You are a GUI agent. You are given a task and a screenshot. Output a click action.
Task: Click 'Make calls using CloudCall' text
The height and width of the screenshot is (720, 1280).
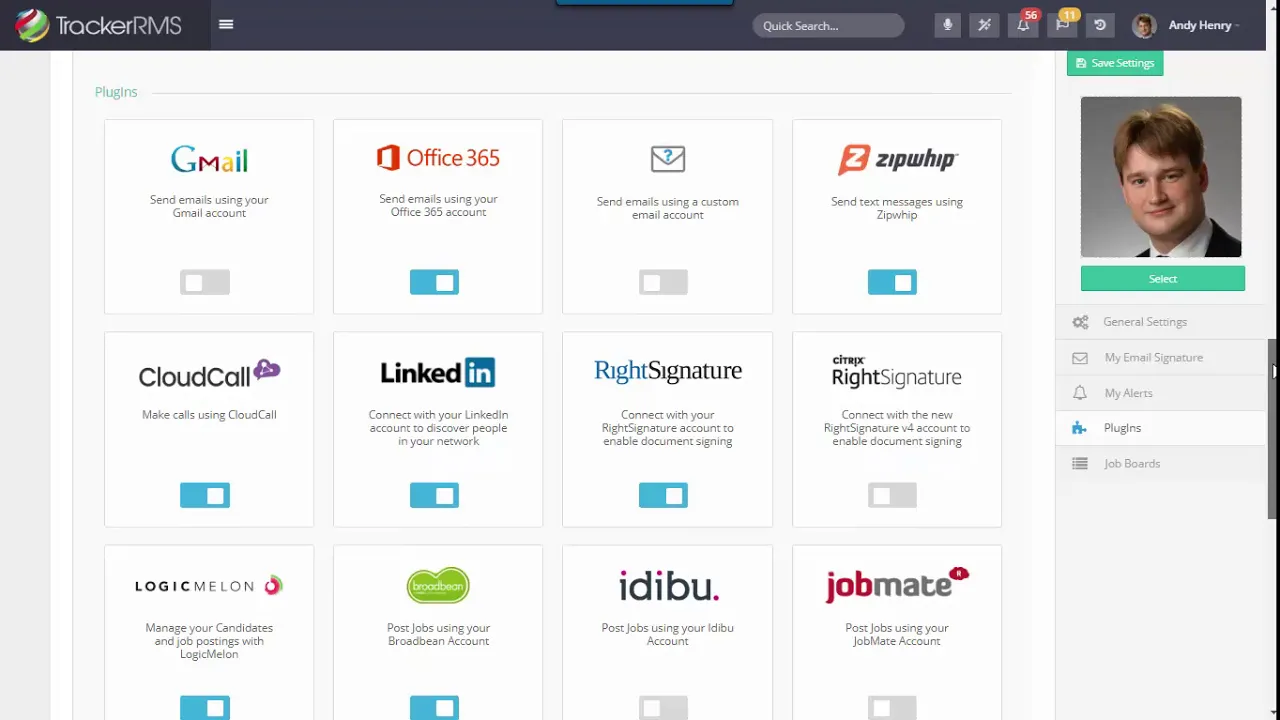click(209, 415)
